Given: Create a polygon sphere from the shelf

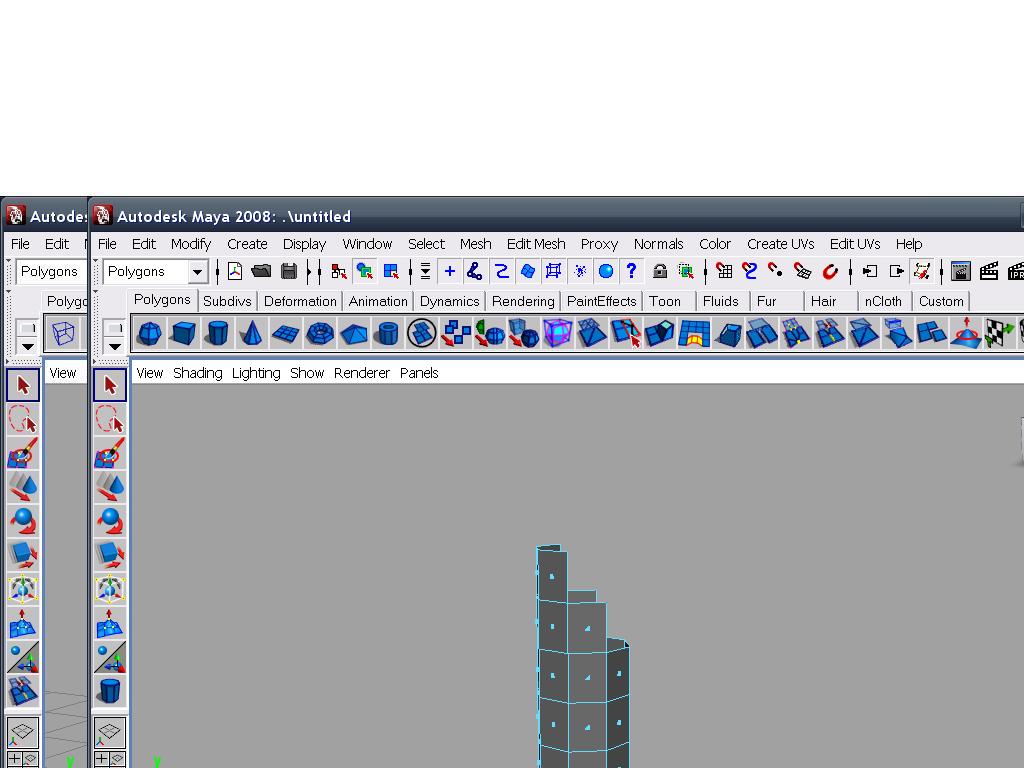Looking at the screenshot, I should tap(150, 333).
